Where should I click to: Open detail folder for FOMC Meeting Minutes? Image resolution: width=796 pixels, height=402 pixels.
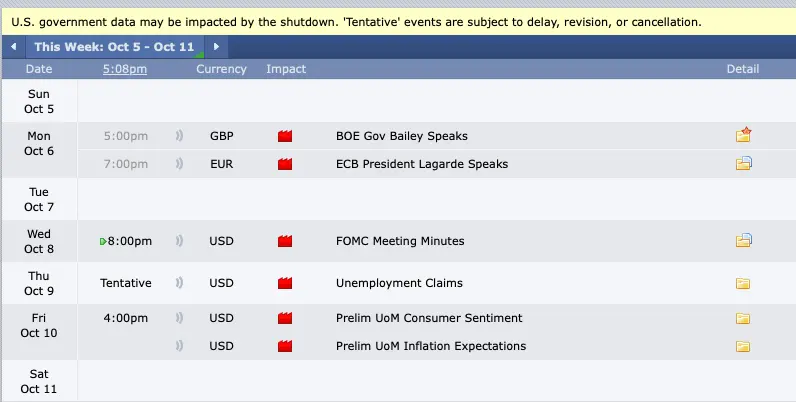[x=743, y=240]
